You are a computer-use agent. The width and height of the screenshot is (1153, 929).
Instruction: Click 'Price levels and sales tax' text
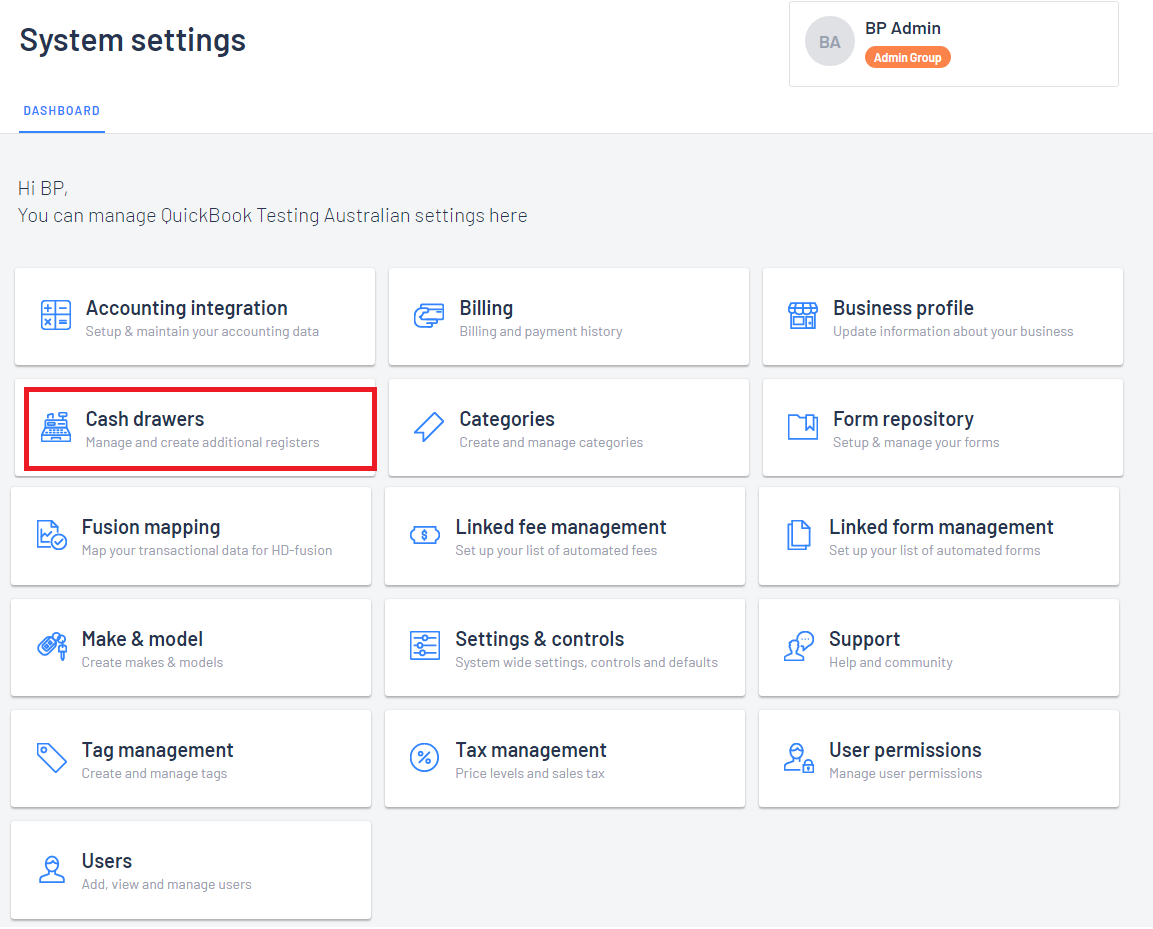(x=529, y=774)
